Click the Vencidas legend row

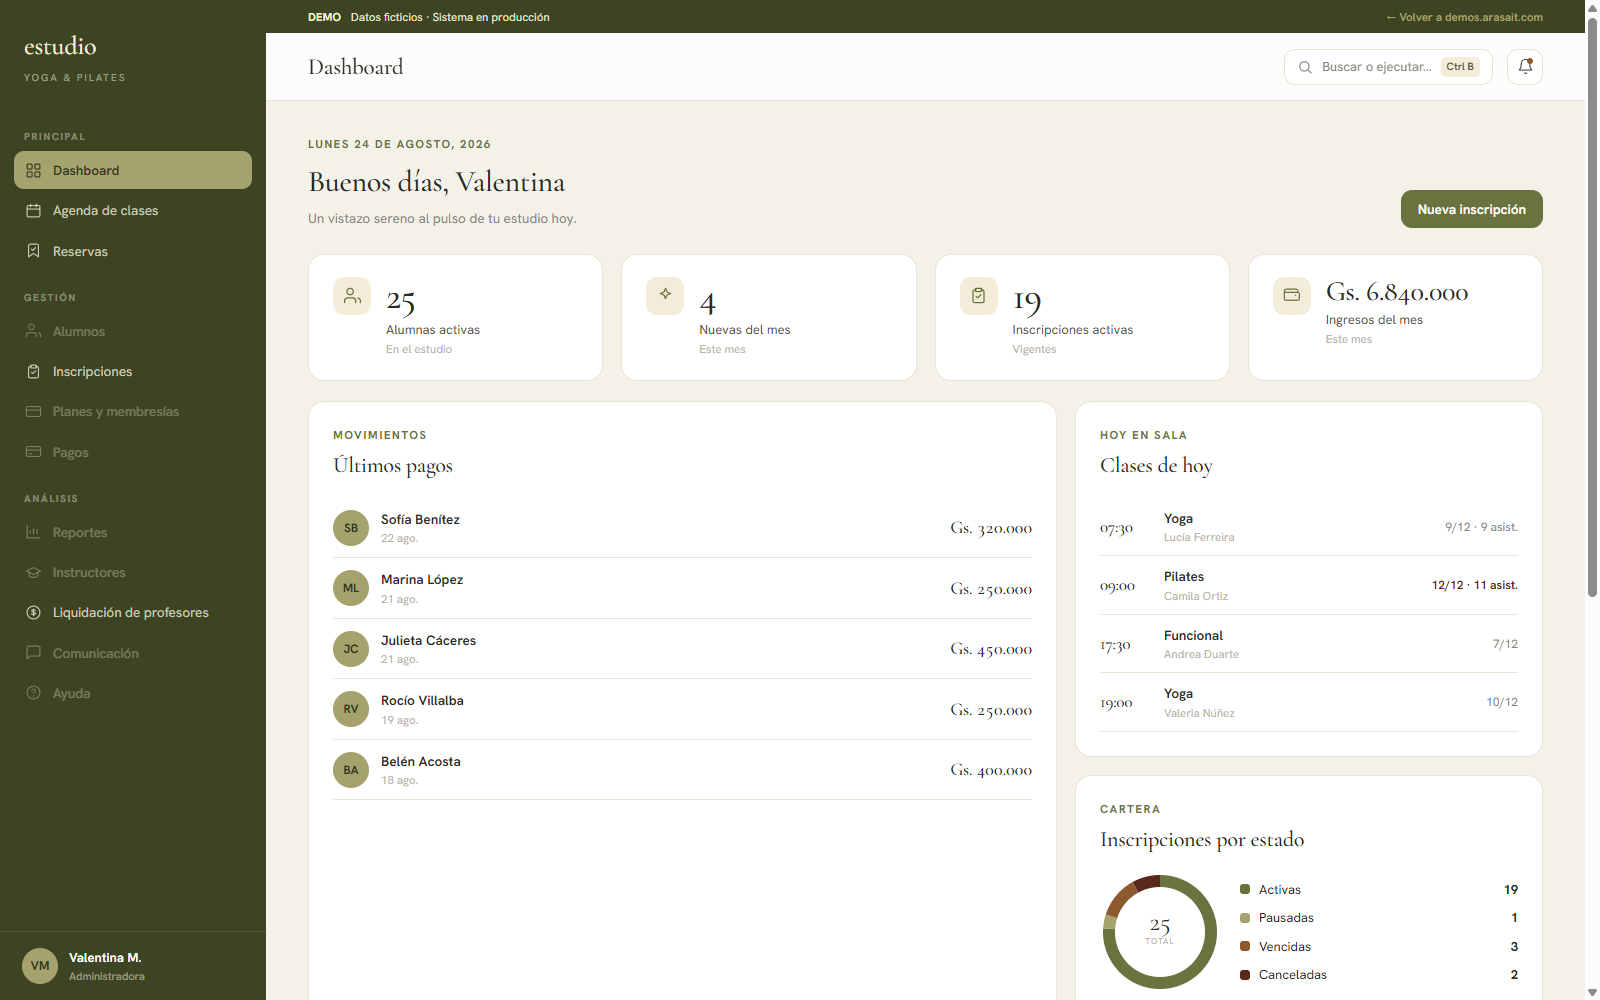tap(1379, 946)
